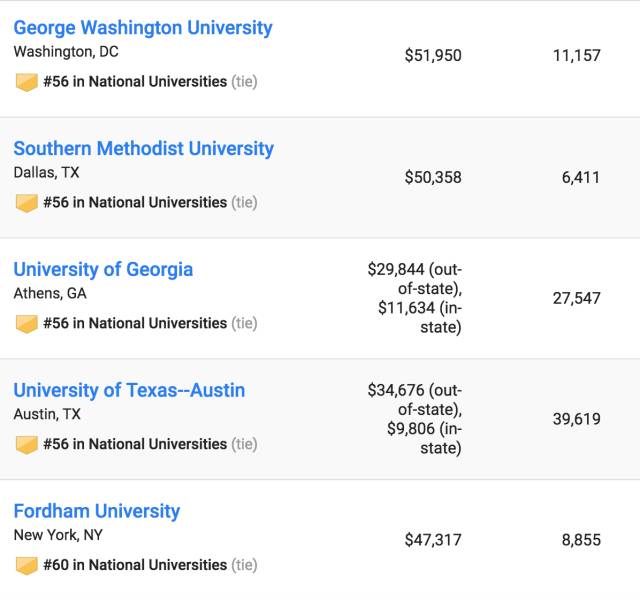Screen dimensions: 640x600
Task: Click George Washington's #56 in National Universities ranking
Action: (x=135, y=82)
